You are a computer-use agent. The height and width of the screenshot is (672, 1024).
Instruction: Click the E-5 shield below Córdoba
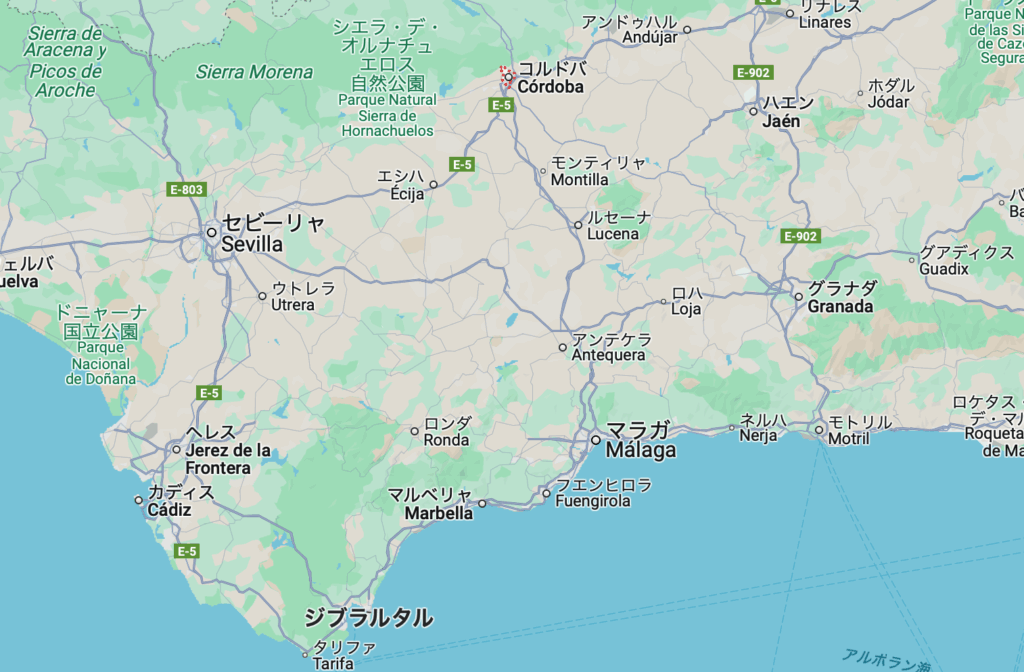point(501,105)
